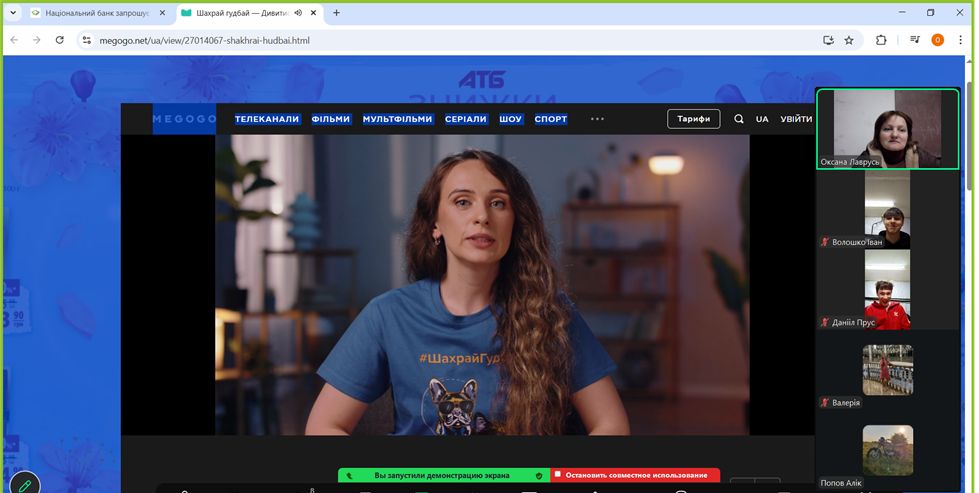Stop sharing with Остановить совместное использование
The height and width of the screenshot is (493, 979).
(635, 475)
